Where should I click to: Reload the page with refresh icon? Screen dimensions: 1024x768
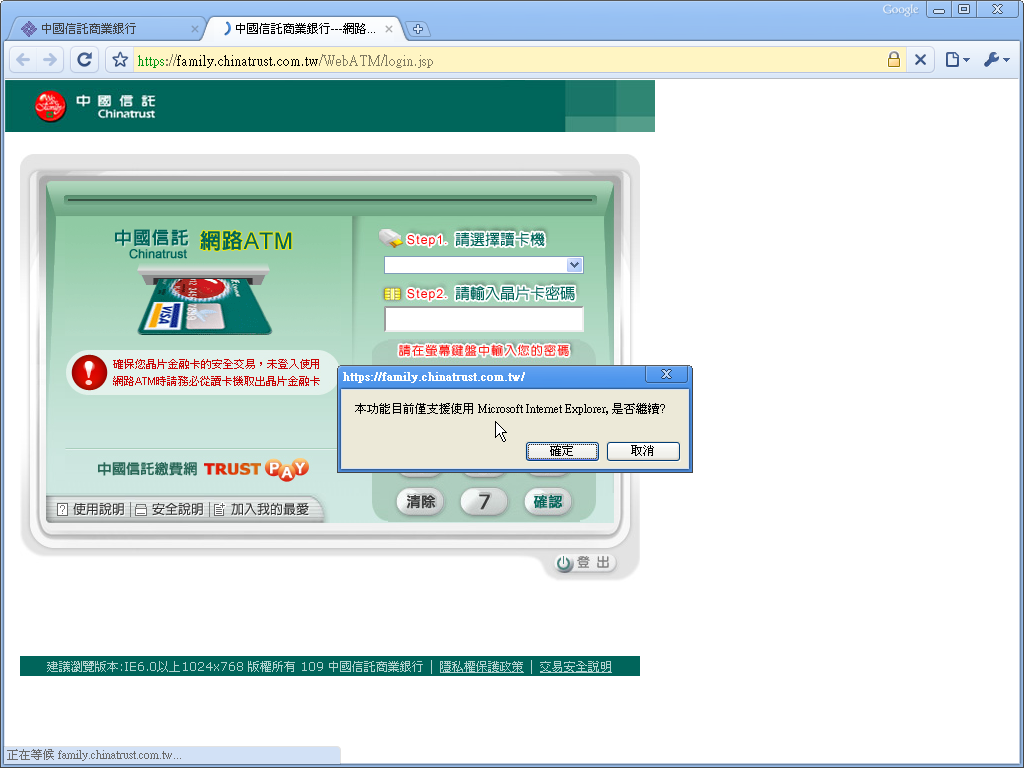point(84,60)
